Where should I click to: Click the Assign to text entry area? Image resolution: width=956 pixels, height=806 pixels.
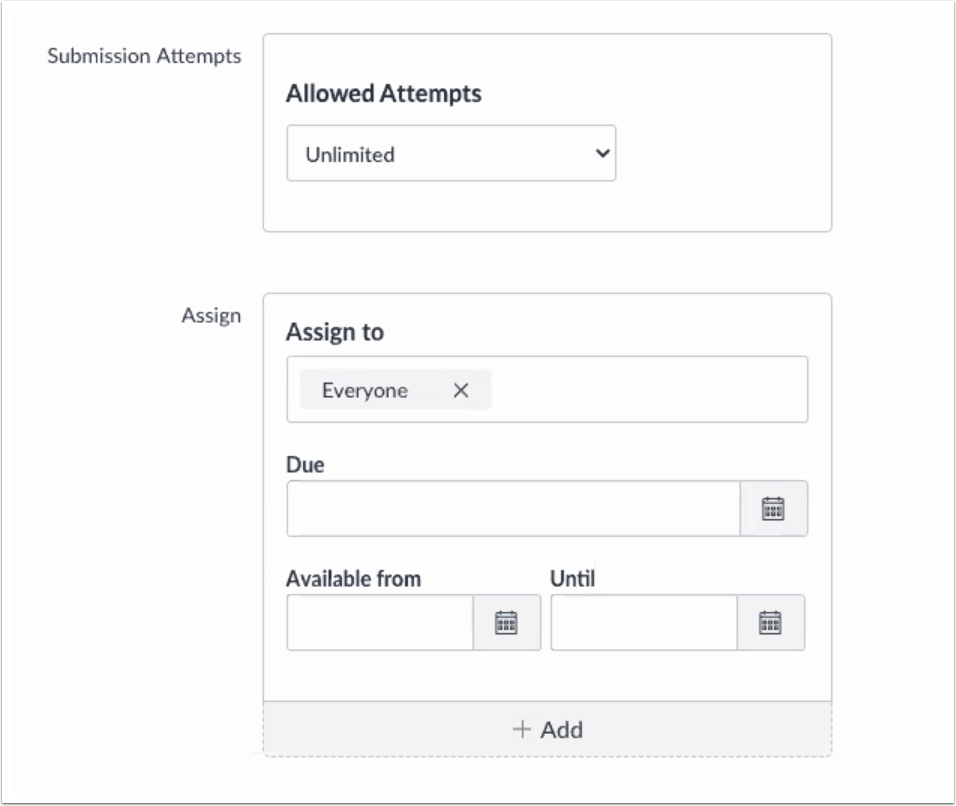tap(650, 391)
